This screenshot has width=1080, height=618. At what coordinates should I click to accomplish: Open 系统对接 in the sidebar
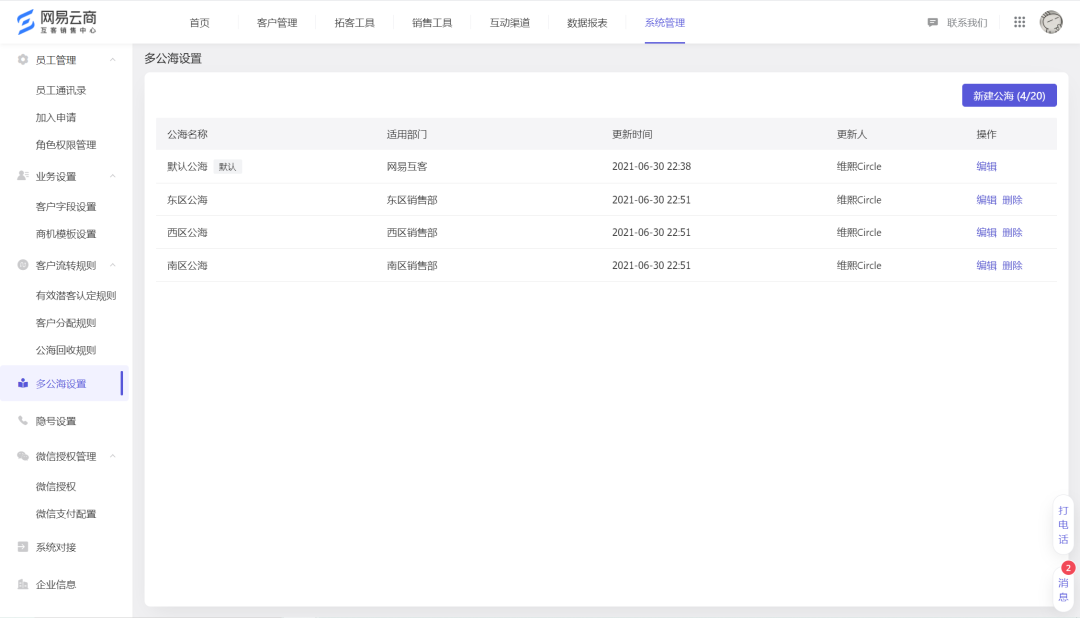pyautogui.click(x=55, y=547)
